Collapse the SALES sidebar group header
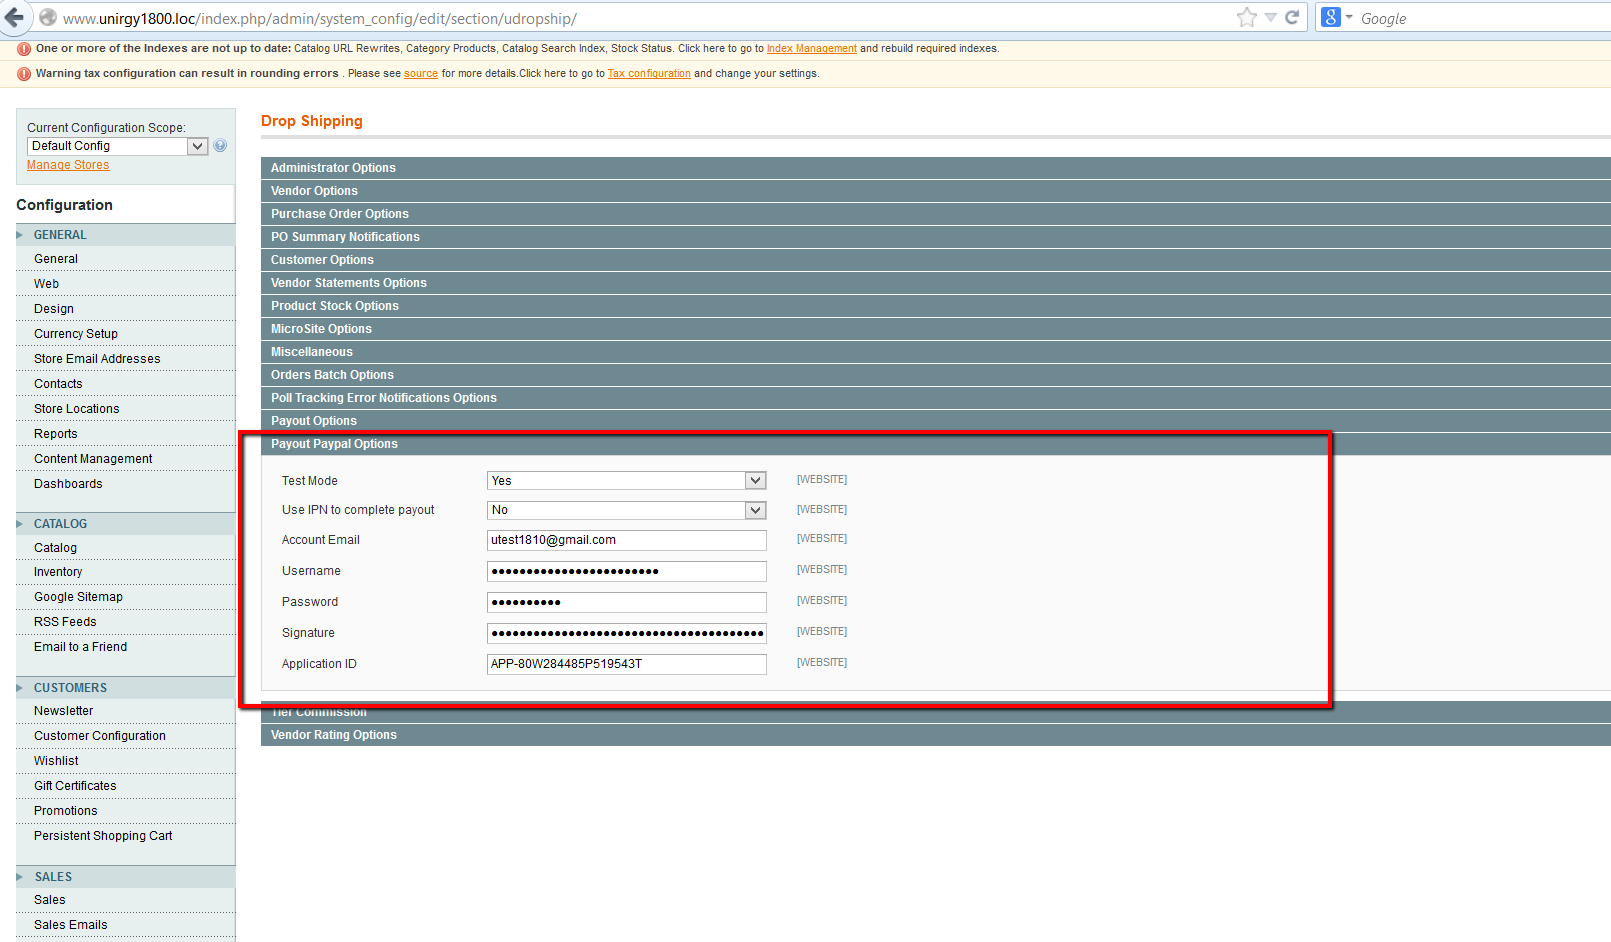Screen dimensions: 1611x942 point(126,877)
